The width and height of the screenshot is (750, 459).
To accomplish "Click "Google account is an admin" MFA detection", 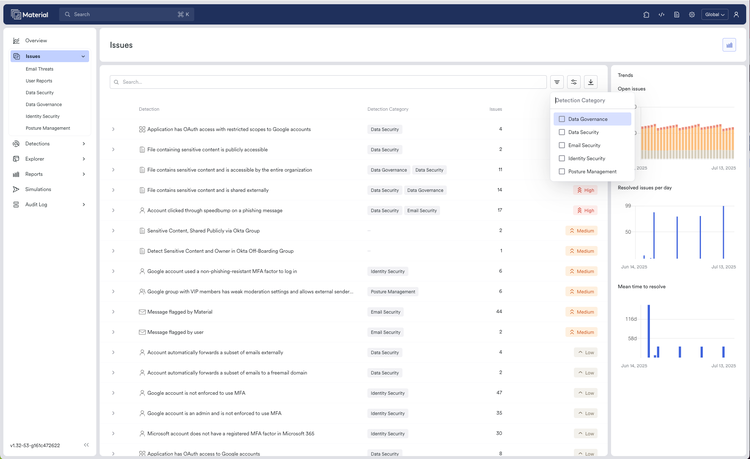I will 214,413.
